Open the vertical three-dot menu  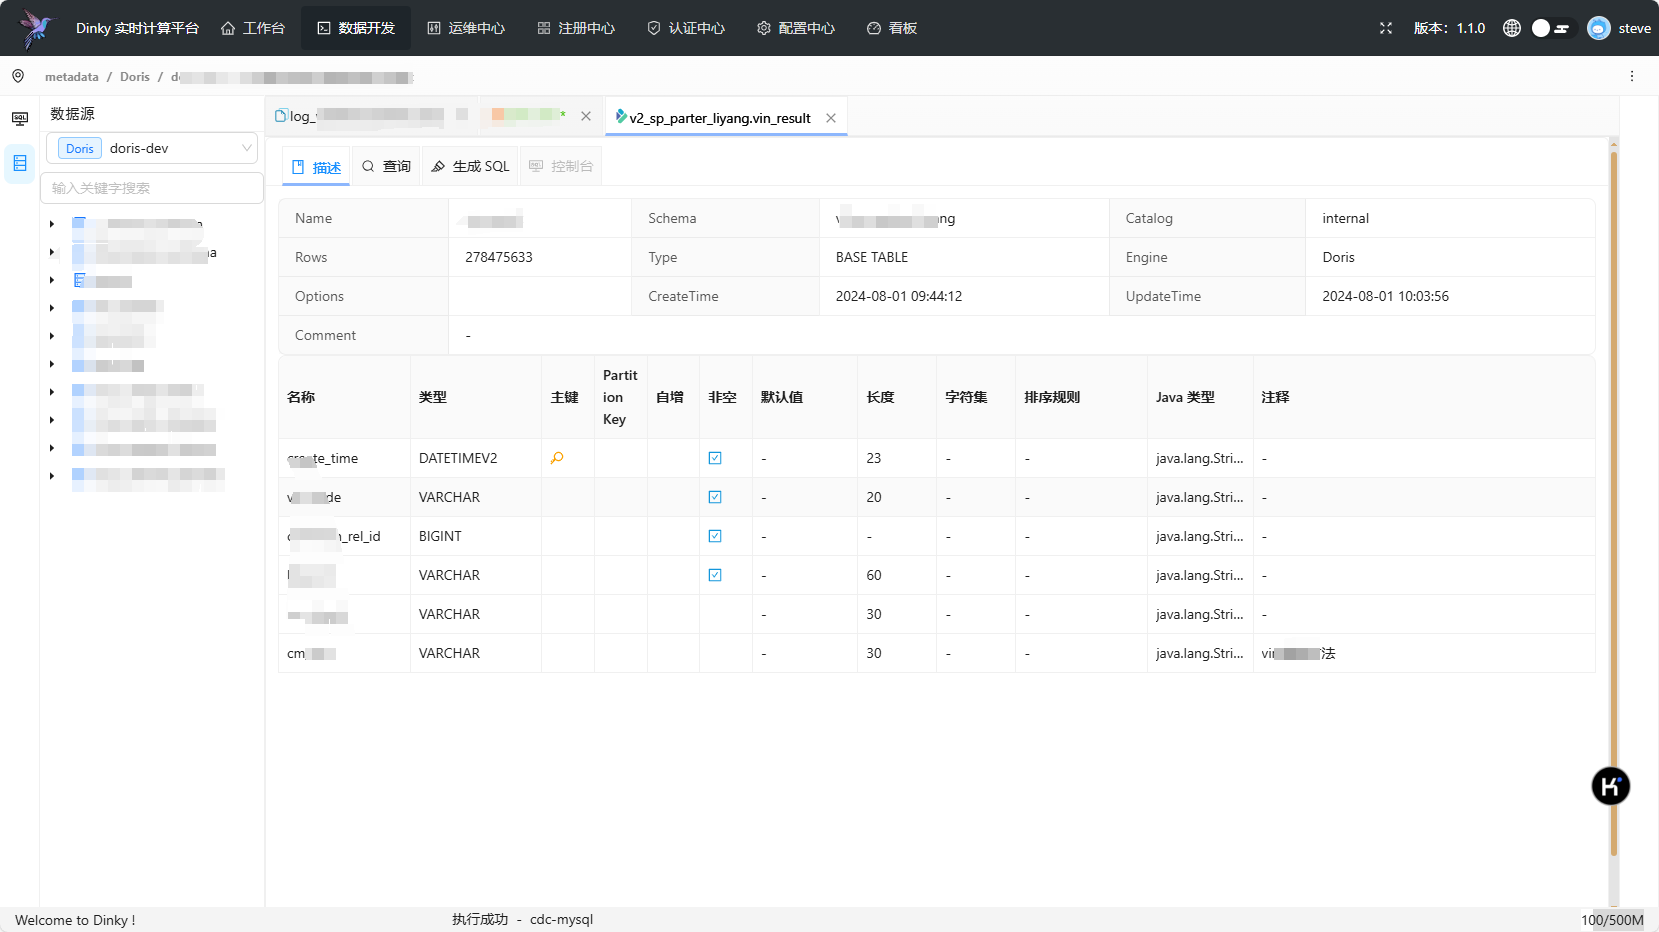click(1632, 76)
